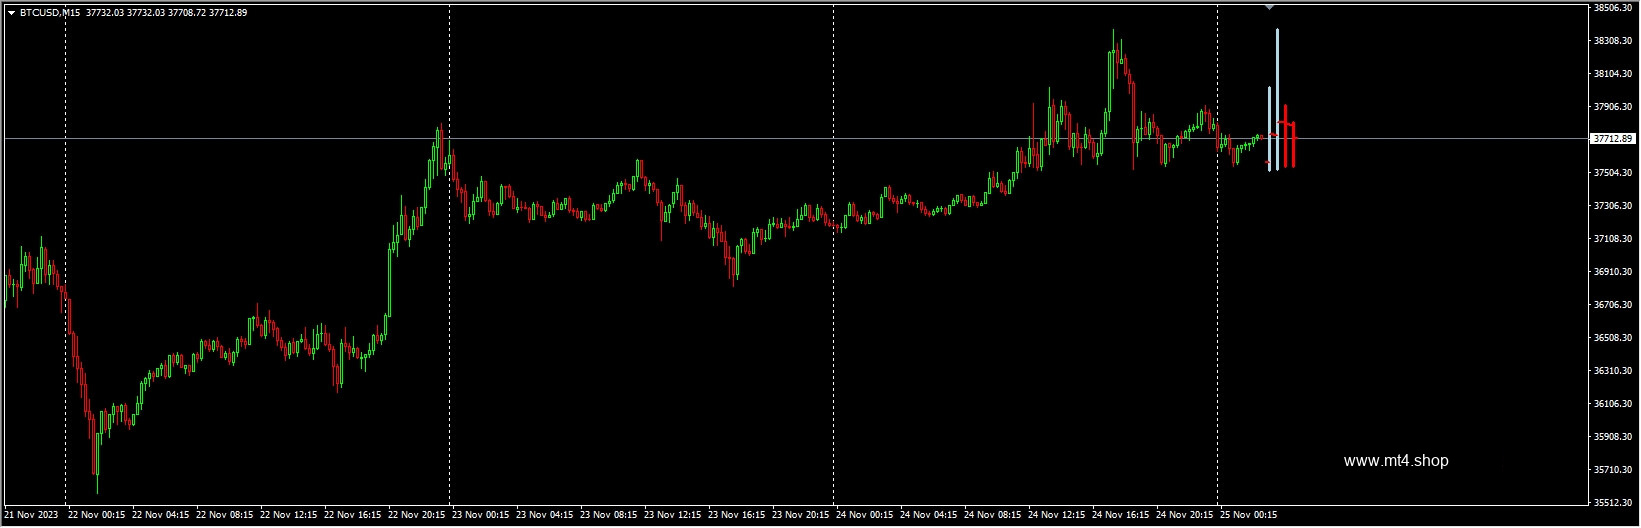Click the 23 Nov 16:15 time label

pos(736,516)
